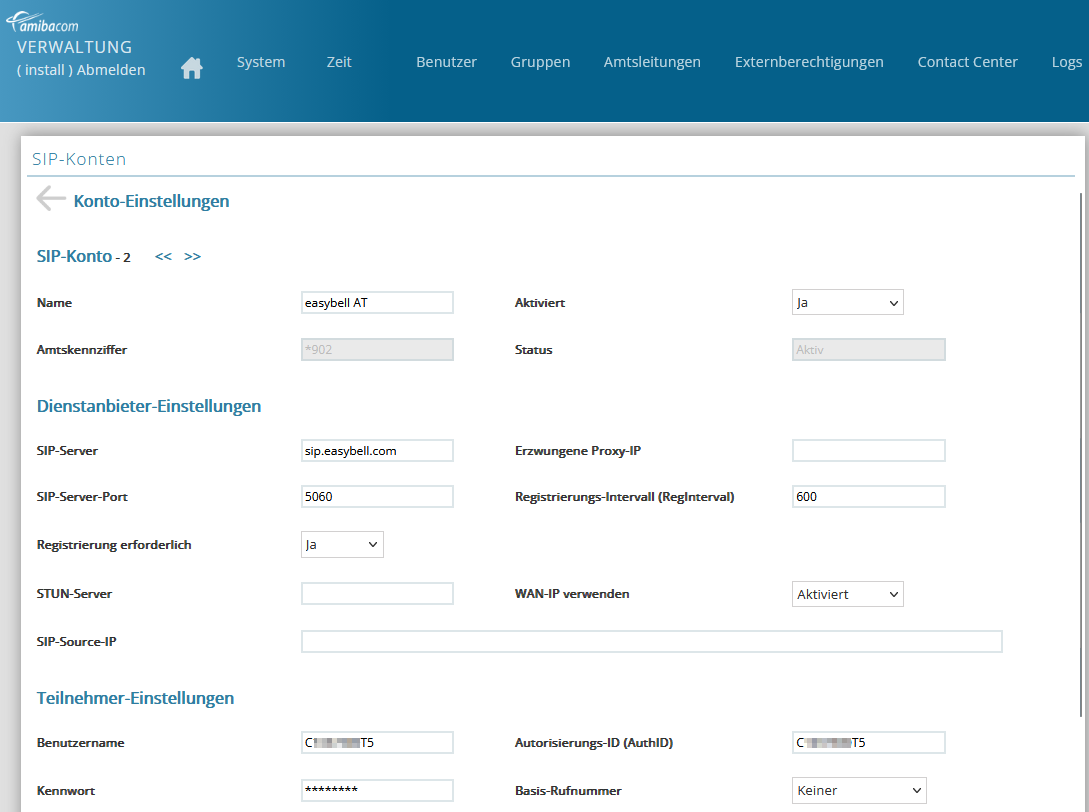Screen dimensions: 1089x812
Task: Go to the home page icon
Action: pyautogui.click(x=192, y=67)
